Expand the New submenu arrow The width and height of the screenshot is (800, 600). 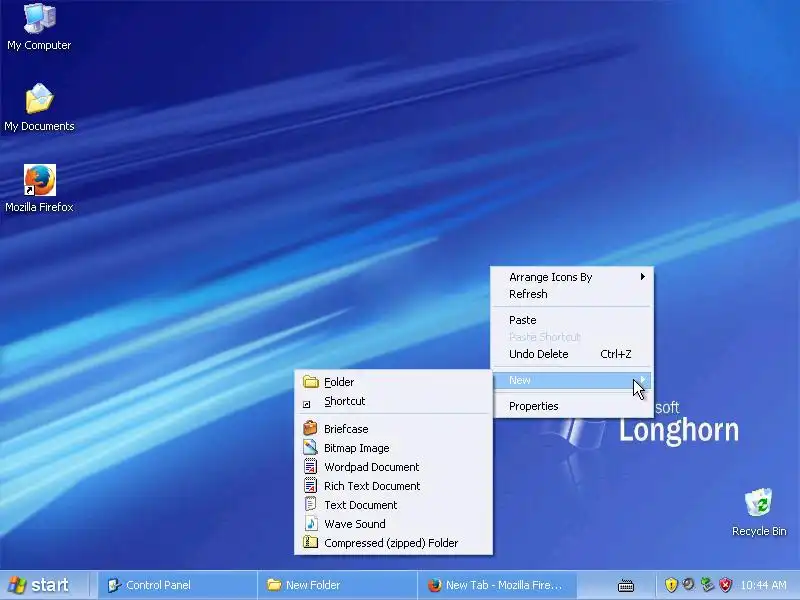coord(643,380)
